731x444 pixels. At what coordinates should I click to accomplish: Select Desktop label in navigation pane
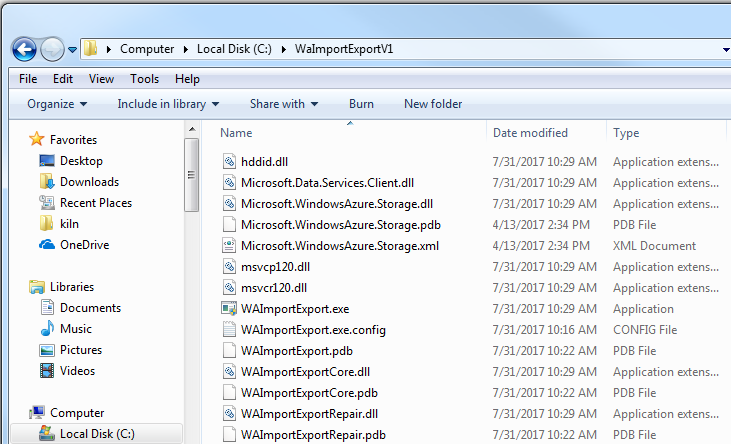coord(81,161)
